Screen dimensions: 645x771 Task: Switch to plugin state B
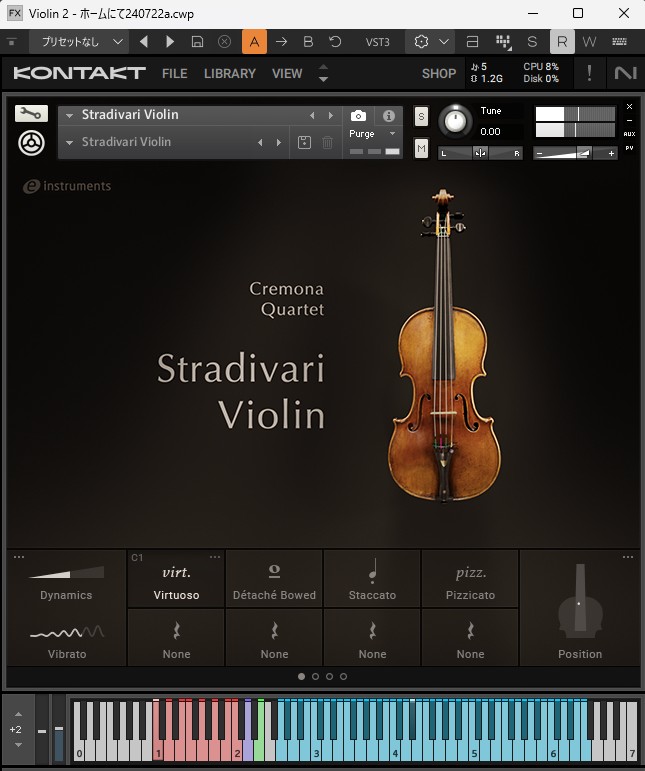coord(308,42)
